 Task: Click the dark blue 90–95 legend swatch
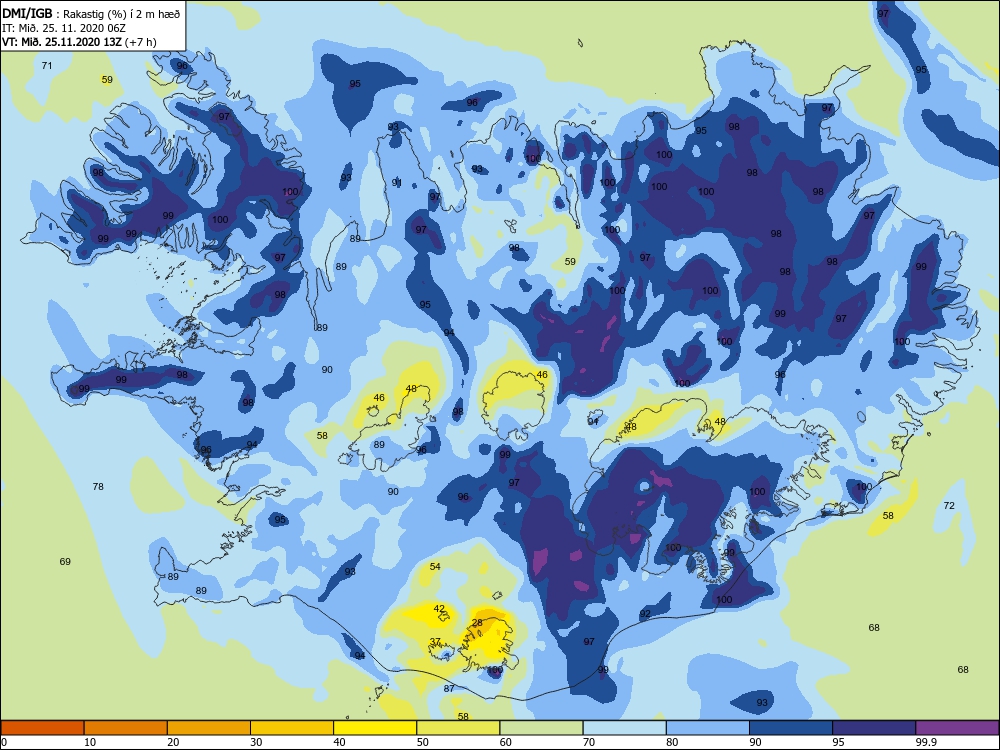tap(791, 728)
